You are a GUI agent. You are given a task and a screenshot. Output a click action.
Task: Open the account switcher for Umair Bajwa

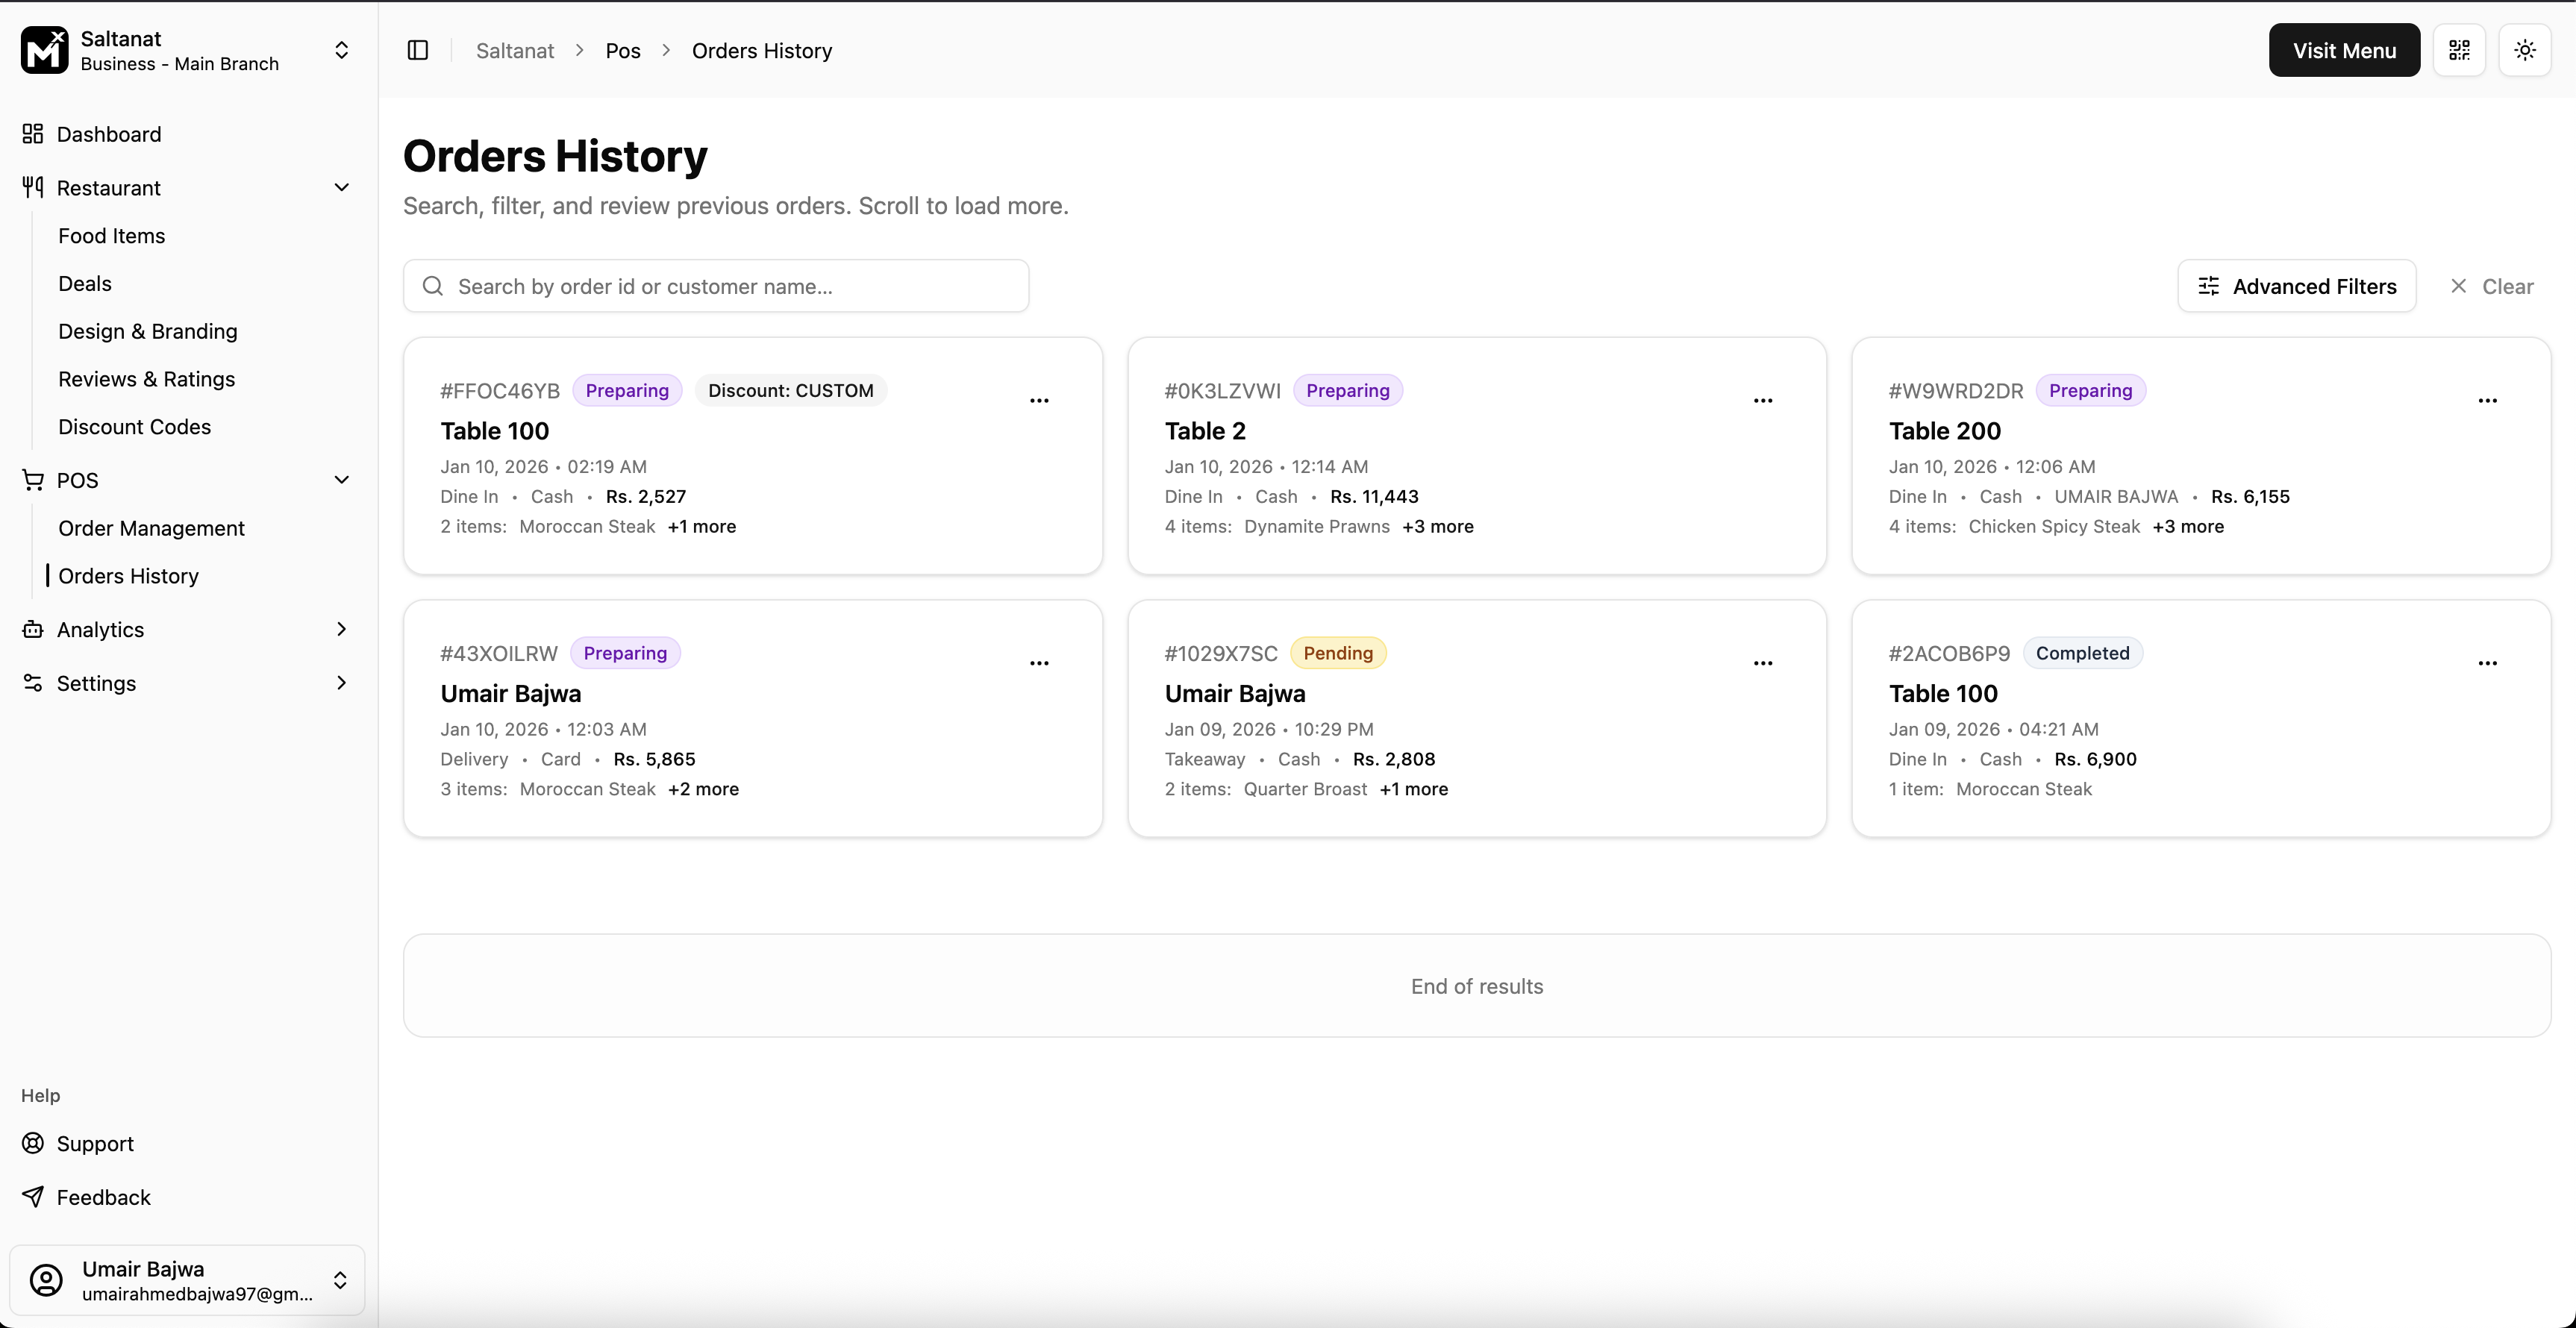(340, 1280)
